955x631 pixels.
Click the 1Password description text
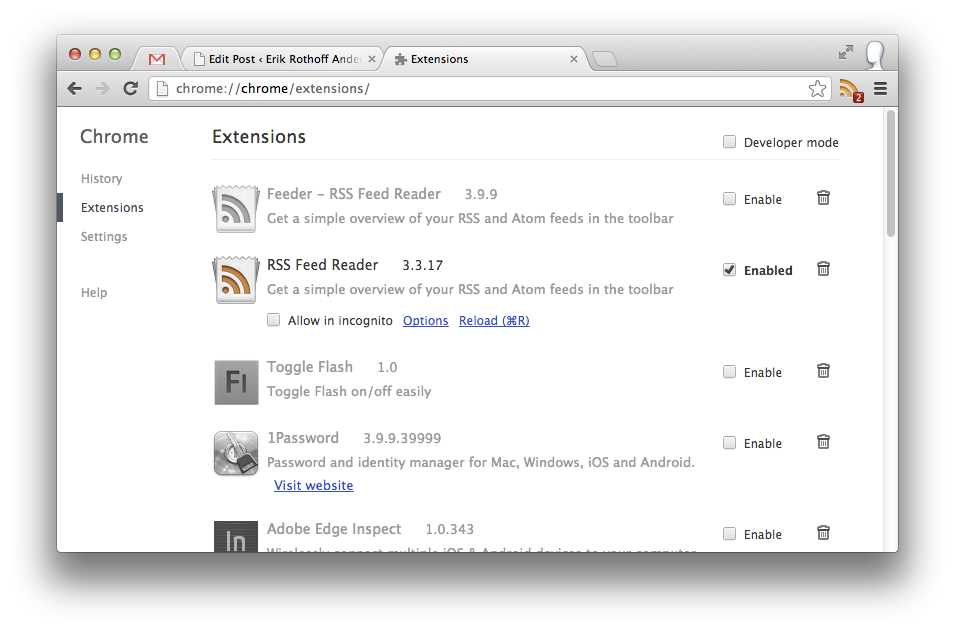(481, 462)
